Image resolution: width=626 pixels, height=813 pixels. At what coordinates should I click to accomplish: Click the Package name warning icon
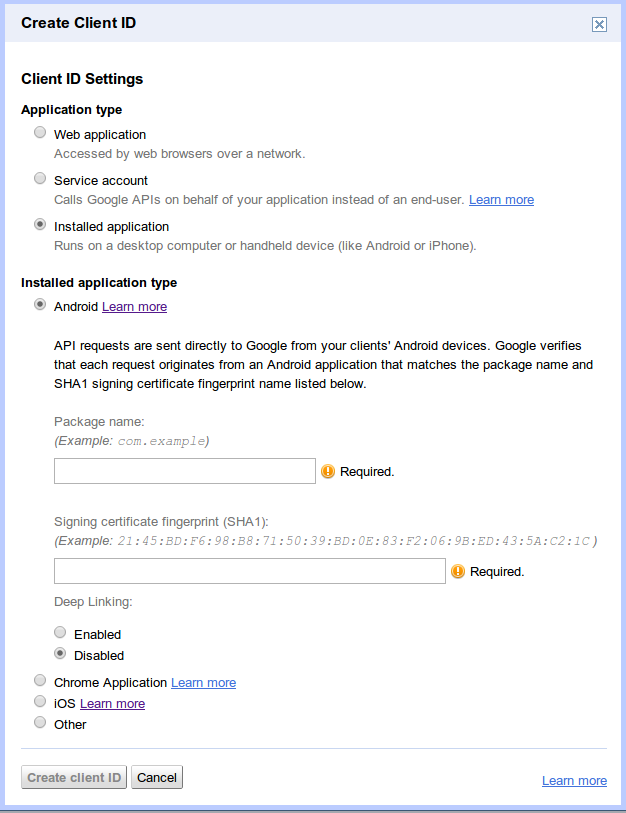(327, 471)
